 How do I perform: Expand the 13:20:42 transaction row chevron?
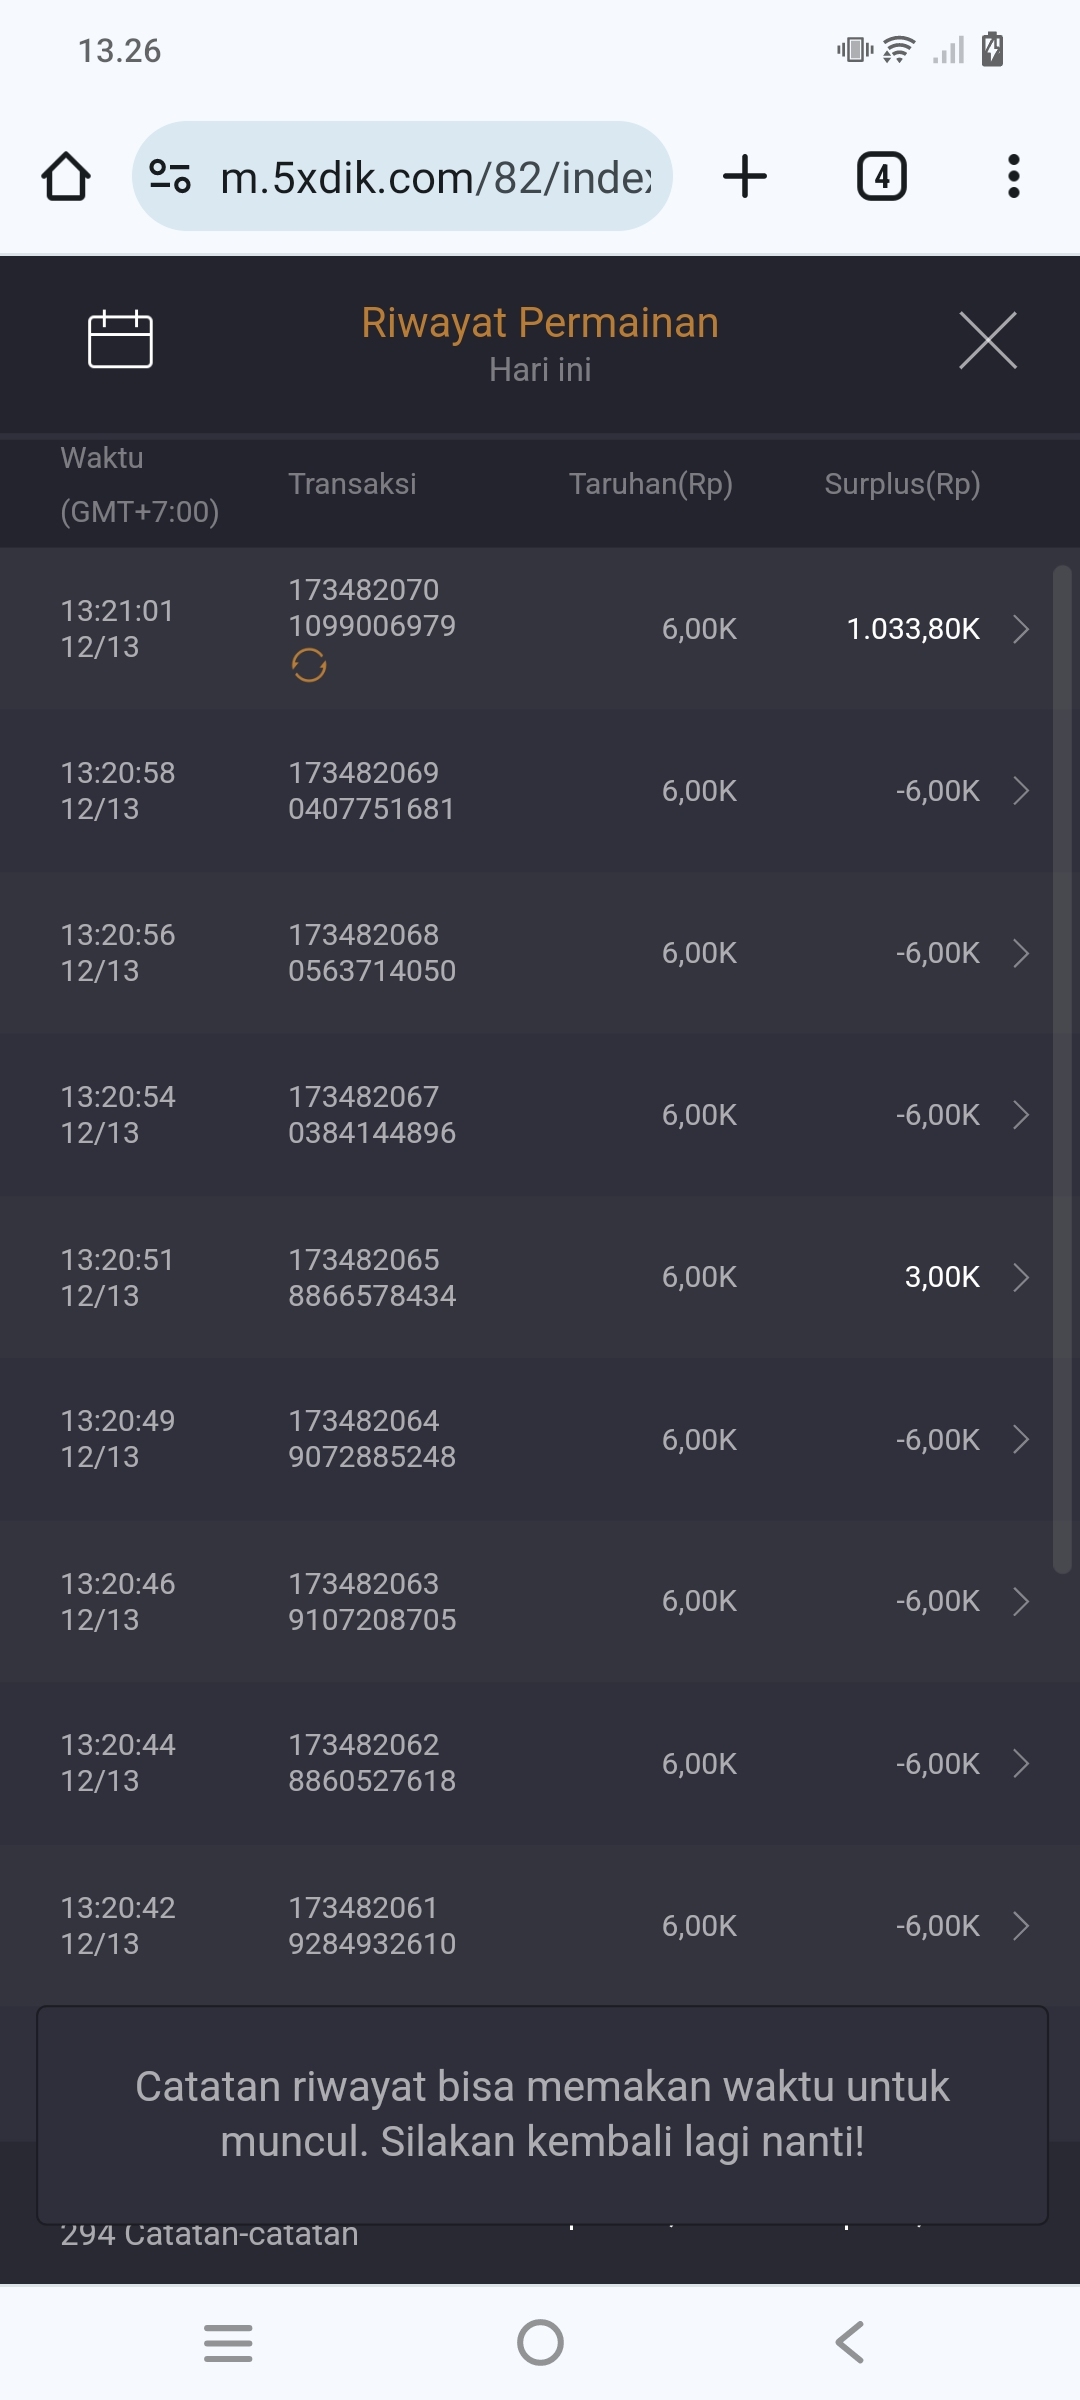click(x=1020, y=1926)
